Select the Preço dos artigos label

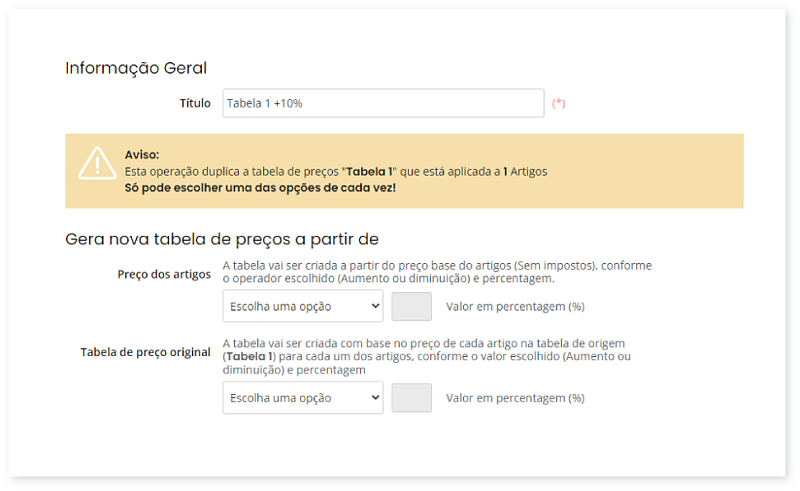[x=164, y=274]
